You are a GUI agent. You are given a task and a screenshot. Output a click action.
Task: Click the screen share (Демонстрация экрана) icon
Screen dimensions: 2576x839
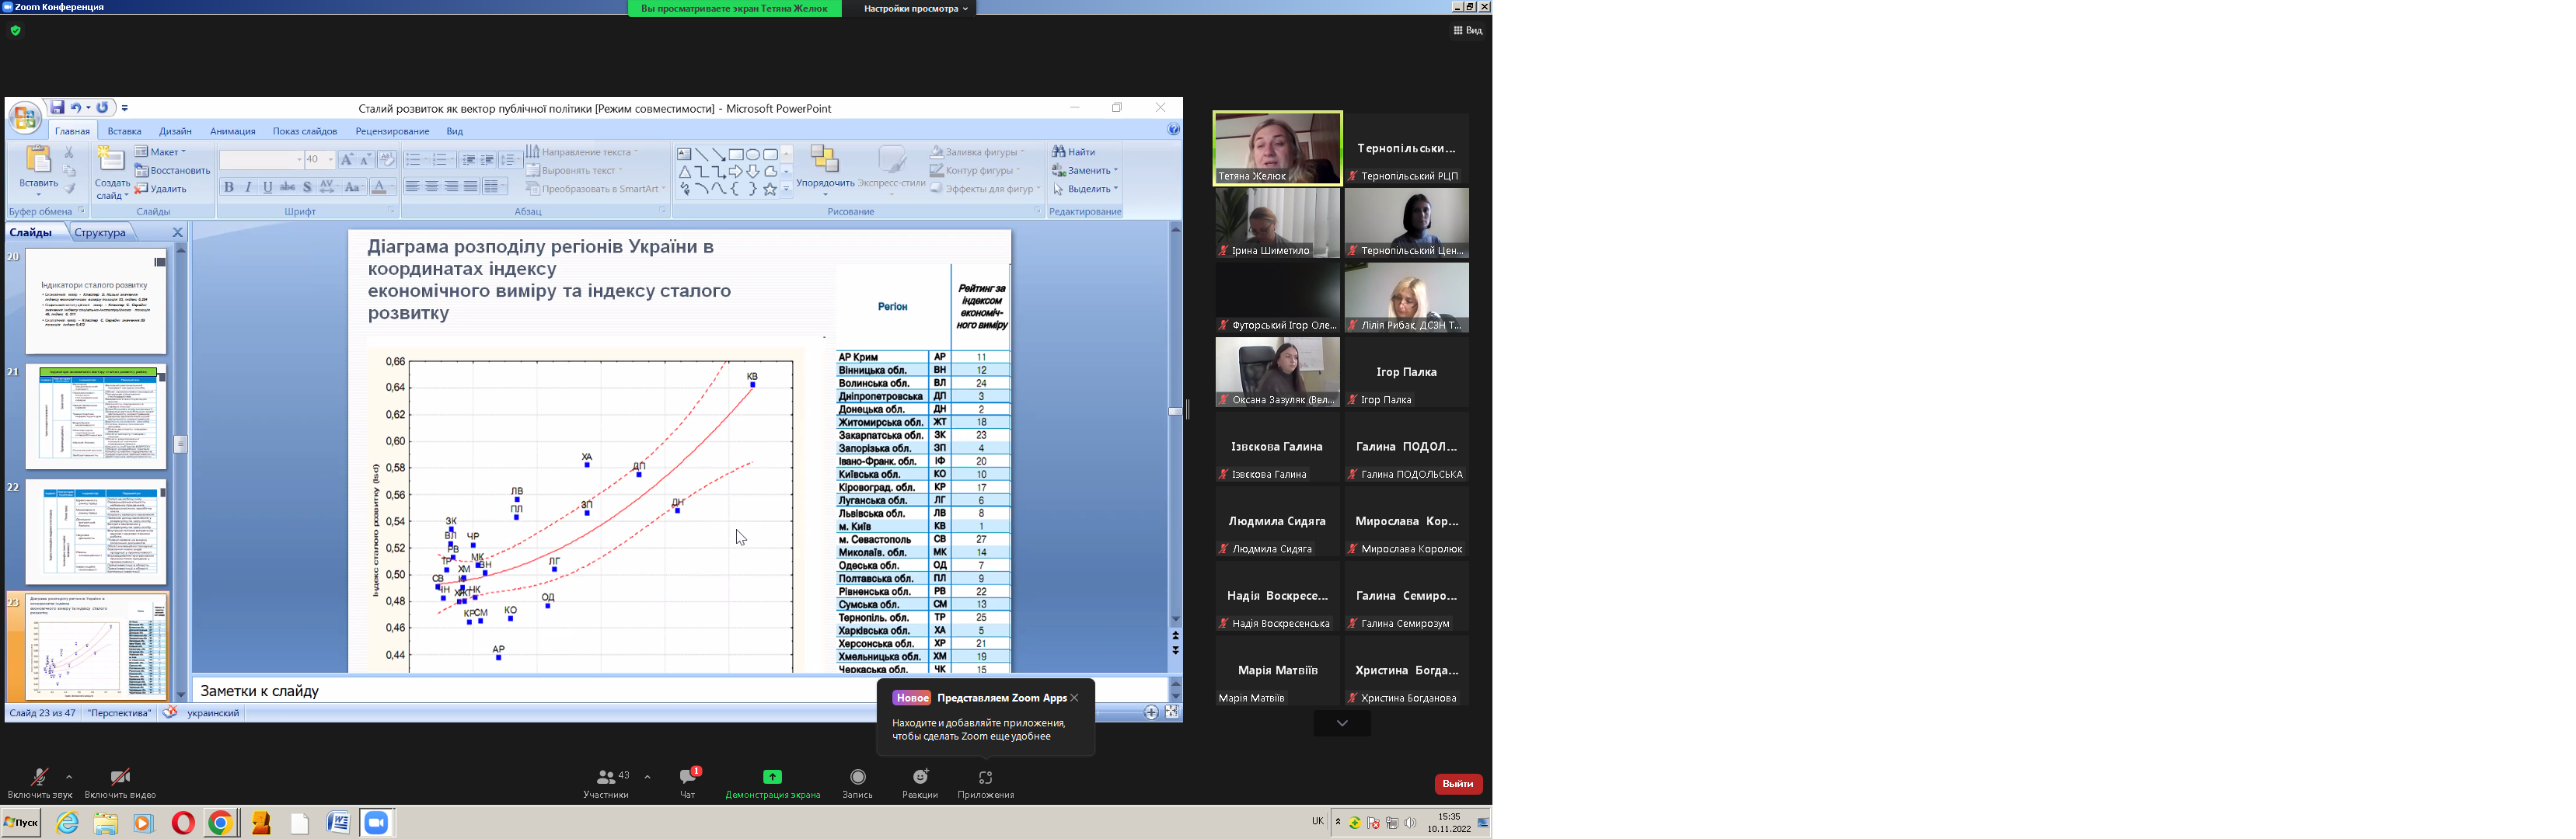[x=772, y=777]
